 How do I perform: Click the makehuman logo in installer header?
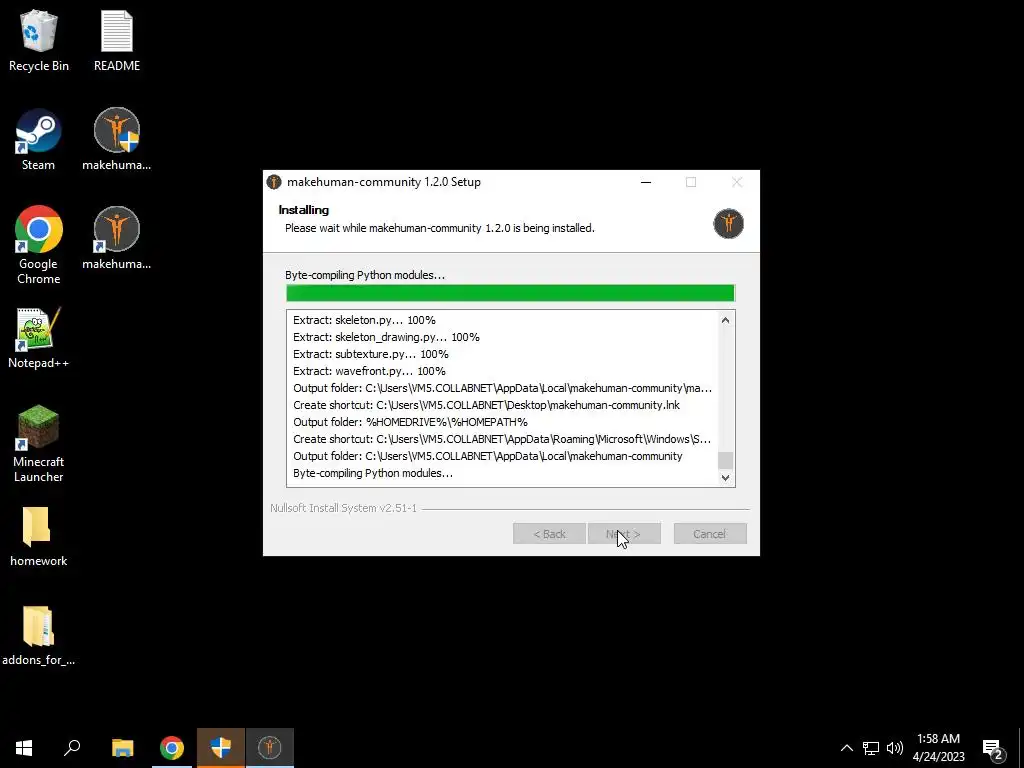point(728,223)
